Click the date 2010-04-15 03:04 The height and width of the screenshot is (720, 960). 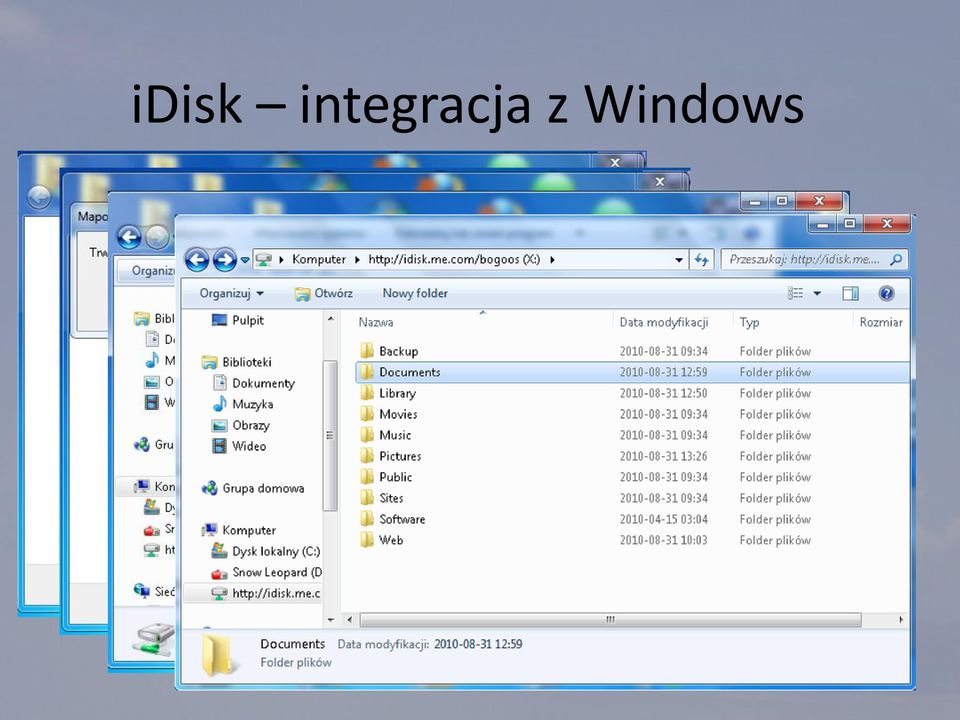(664, 519)
